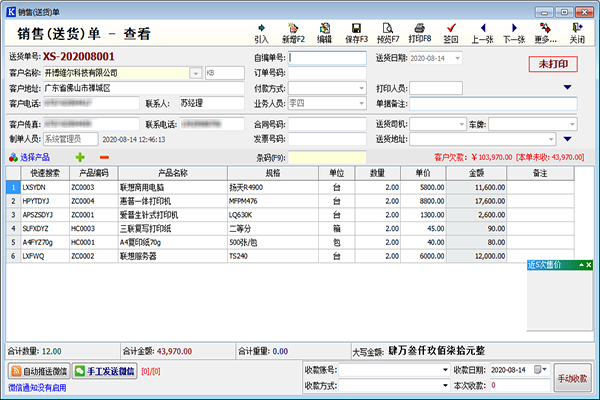Click the 客户地址 field 广东省佛山市禅城区
The height and width of the screenshot is (400, 600).
(x=144, y=88)
